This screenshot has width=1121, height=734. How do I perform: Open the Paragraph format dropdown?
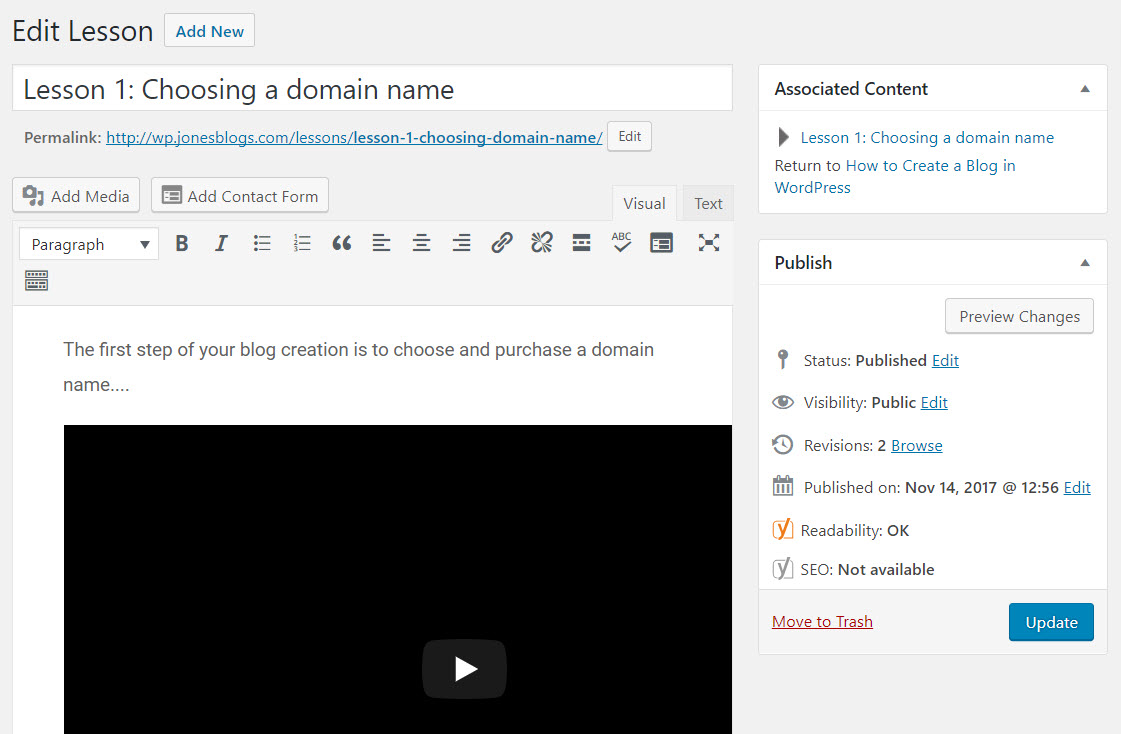click(89, 244)
